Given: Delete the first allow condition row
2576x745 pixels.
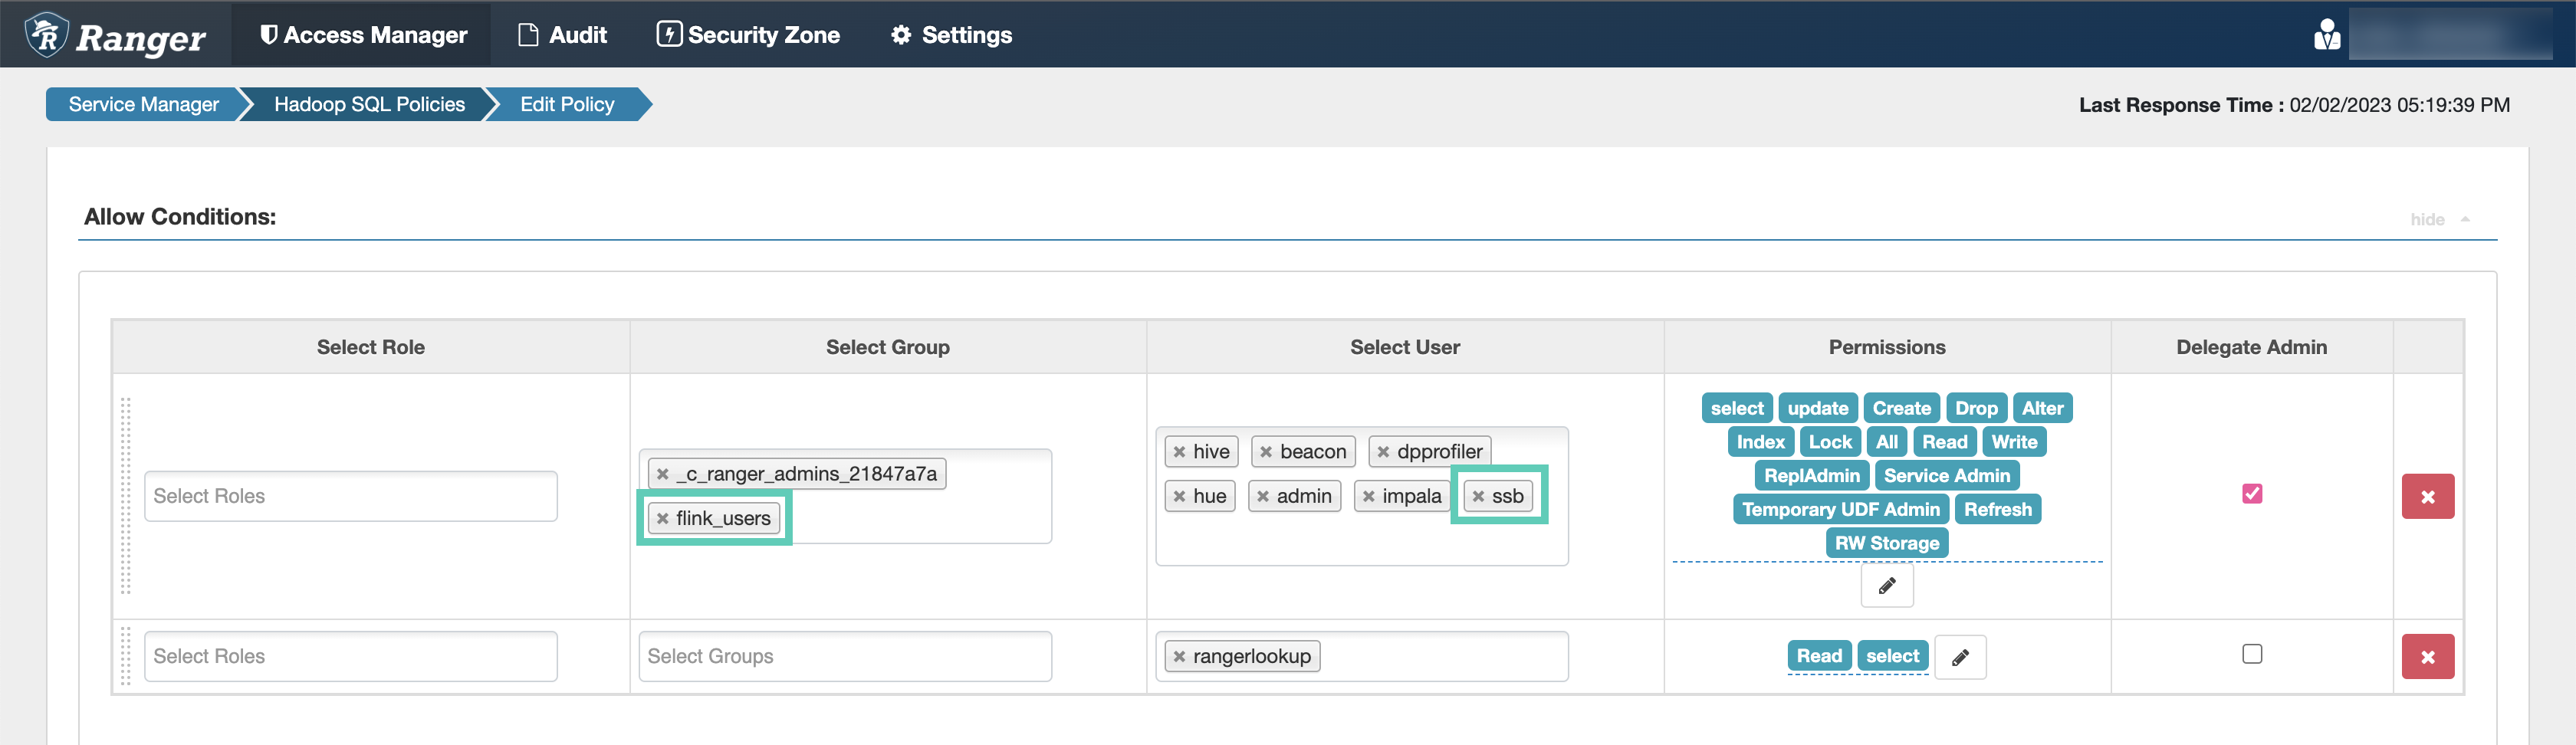Looking at the screenshot, I should [x=2427, y=497].
